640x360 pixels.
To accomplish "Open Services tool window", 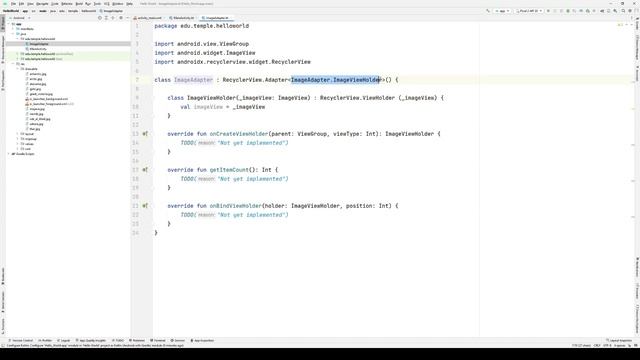I will pyautogui.click(x=178, y=340).
